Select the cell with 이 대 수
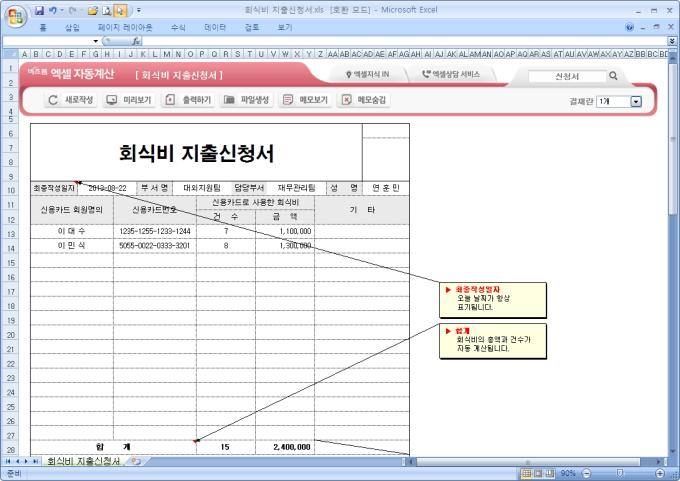680x481 pixels. pos(72,231)
